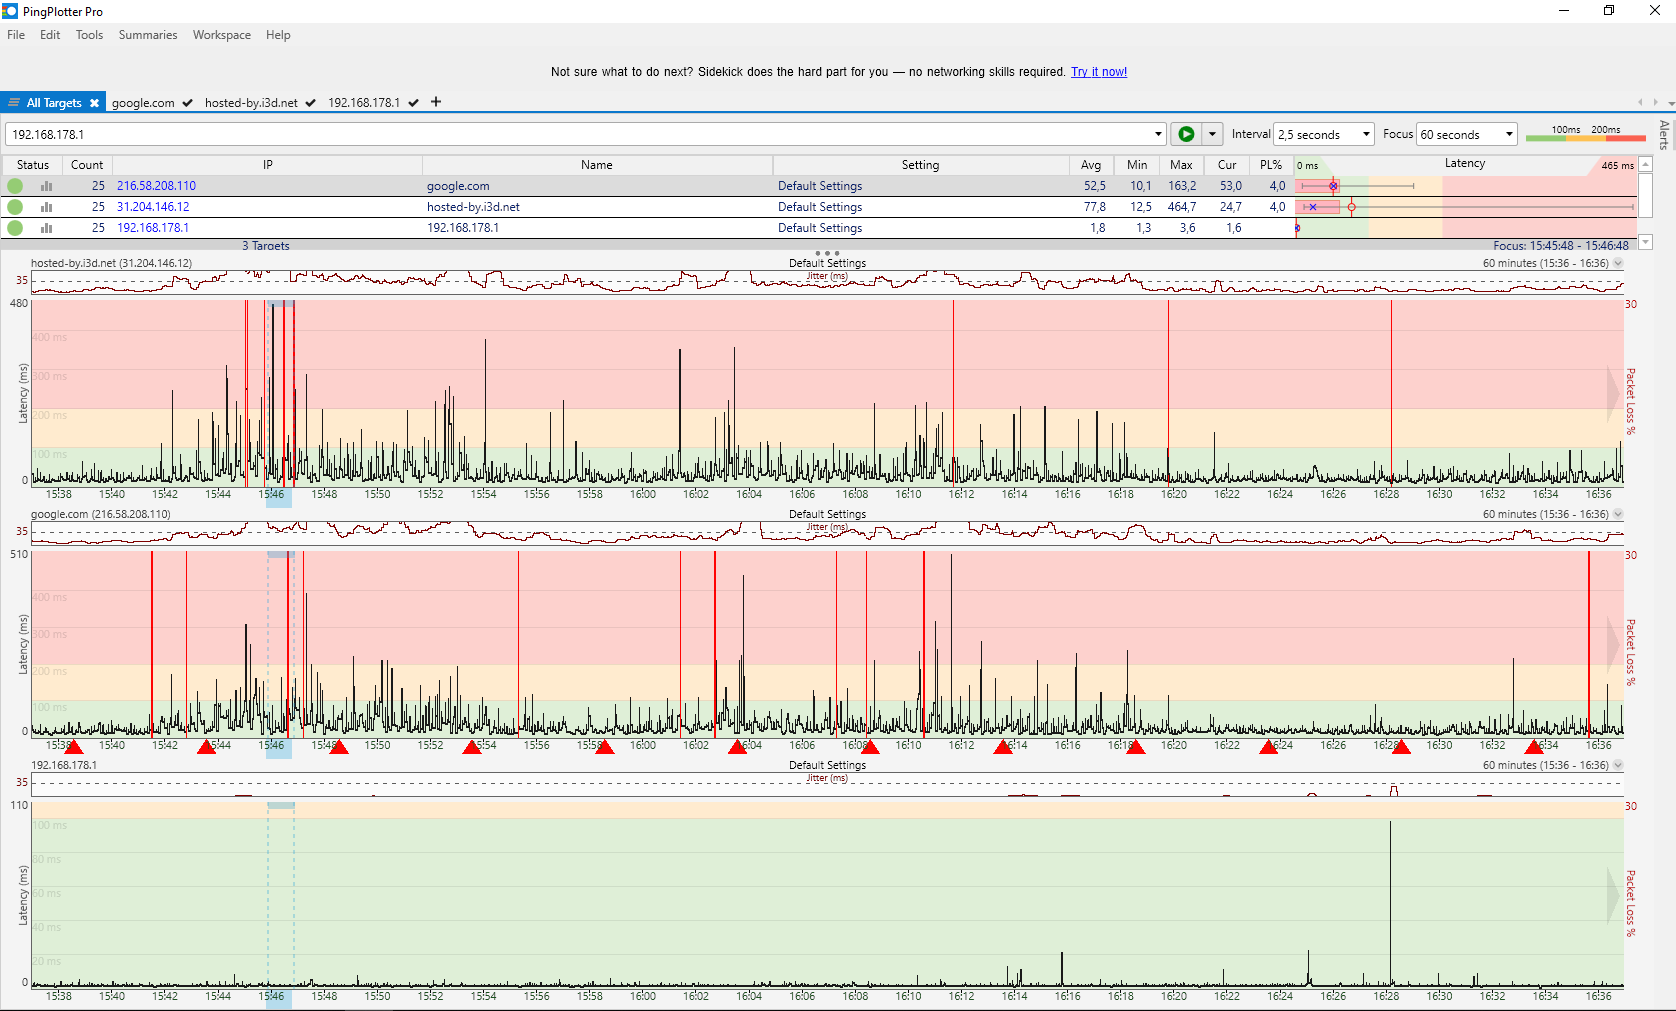The image size is (1676, 1011).
Task: Click the checkmark next to the hosted-by.i3d.net tab
Action: 311,103
